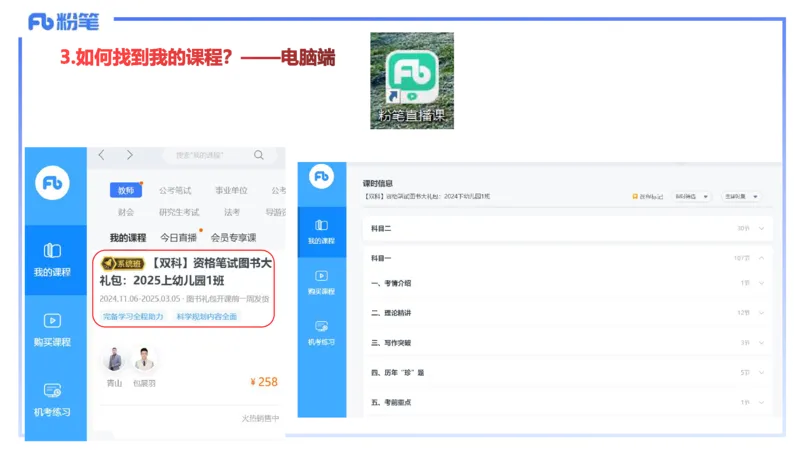Select the 事业单位 category tab
The width and height of the screenshot is (800, 450).
[231, 190]
